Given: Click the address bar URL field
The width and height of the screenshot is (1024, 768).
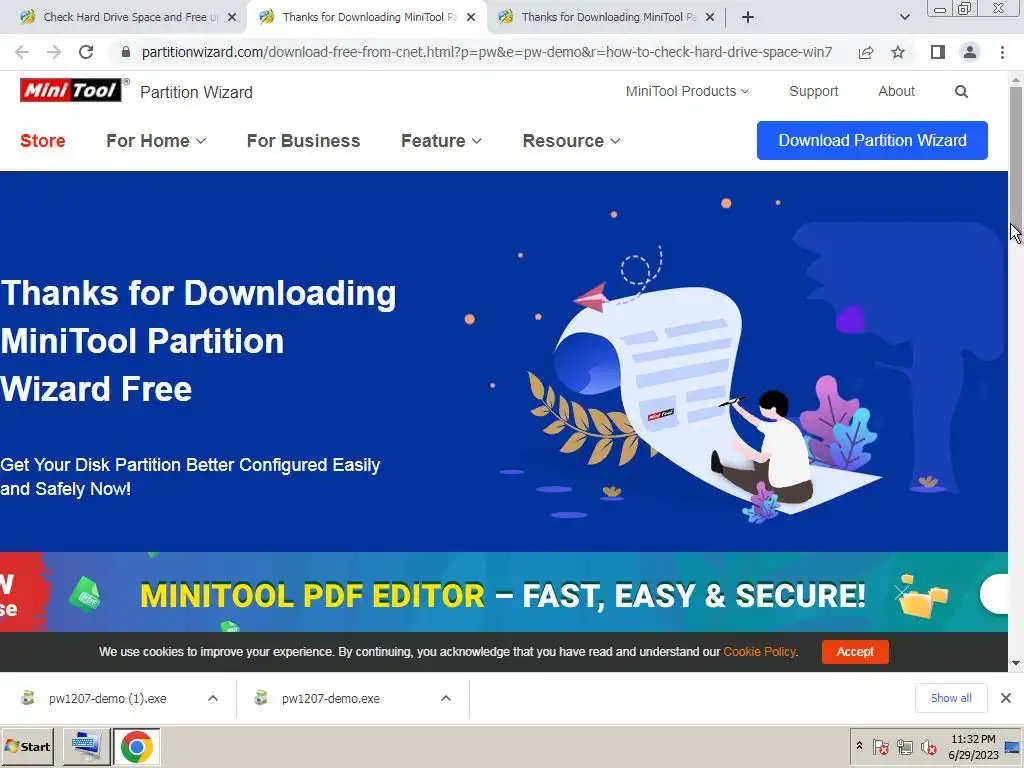Looking at the screenshot, I should pos(487,52).
